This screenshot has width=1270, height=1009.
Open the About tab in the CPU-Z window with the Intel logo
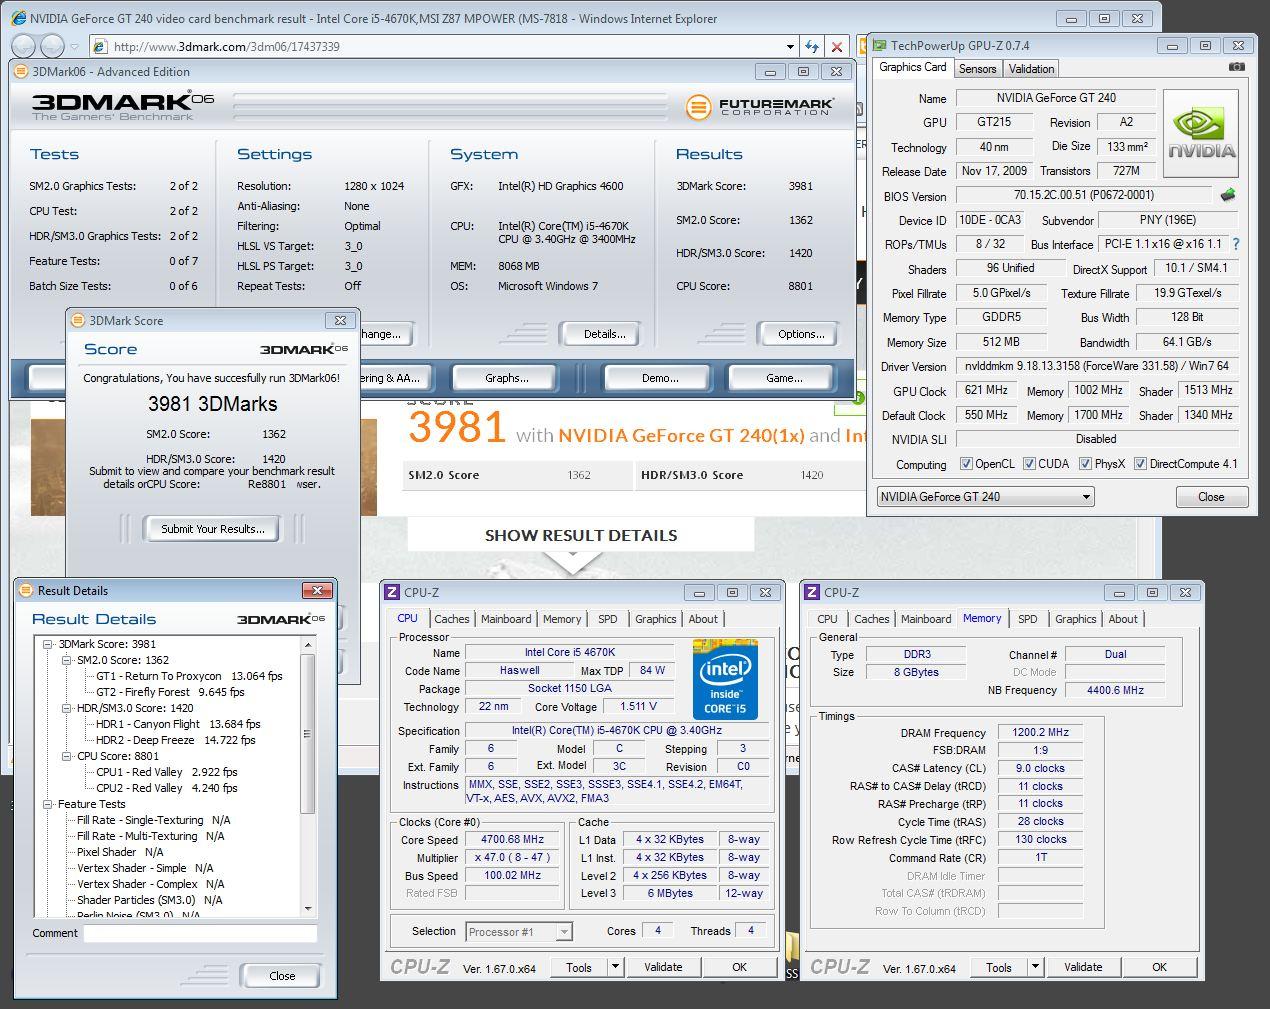point(703,619)
